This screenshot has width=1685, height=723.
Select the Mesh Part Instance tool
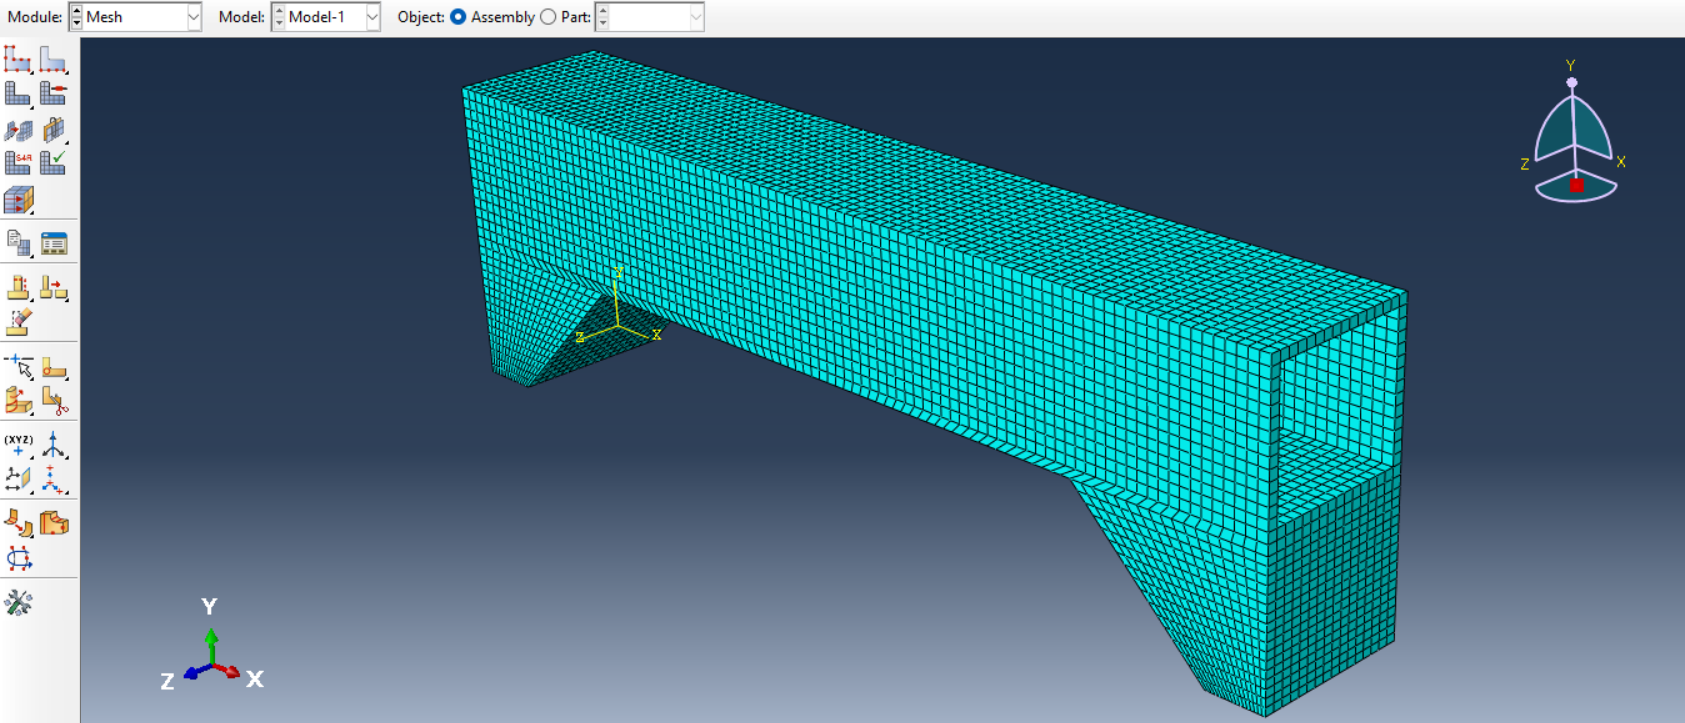(x=18, y=94)
